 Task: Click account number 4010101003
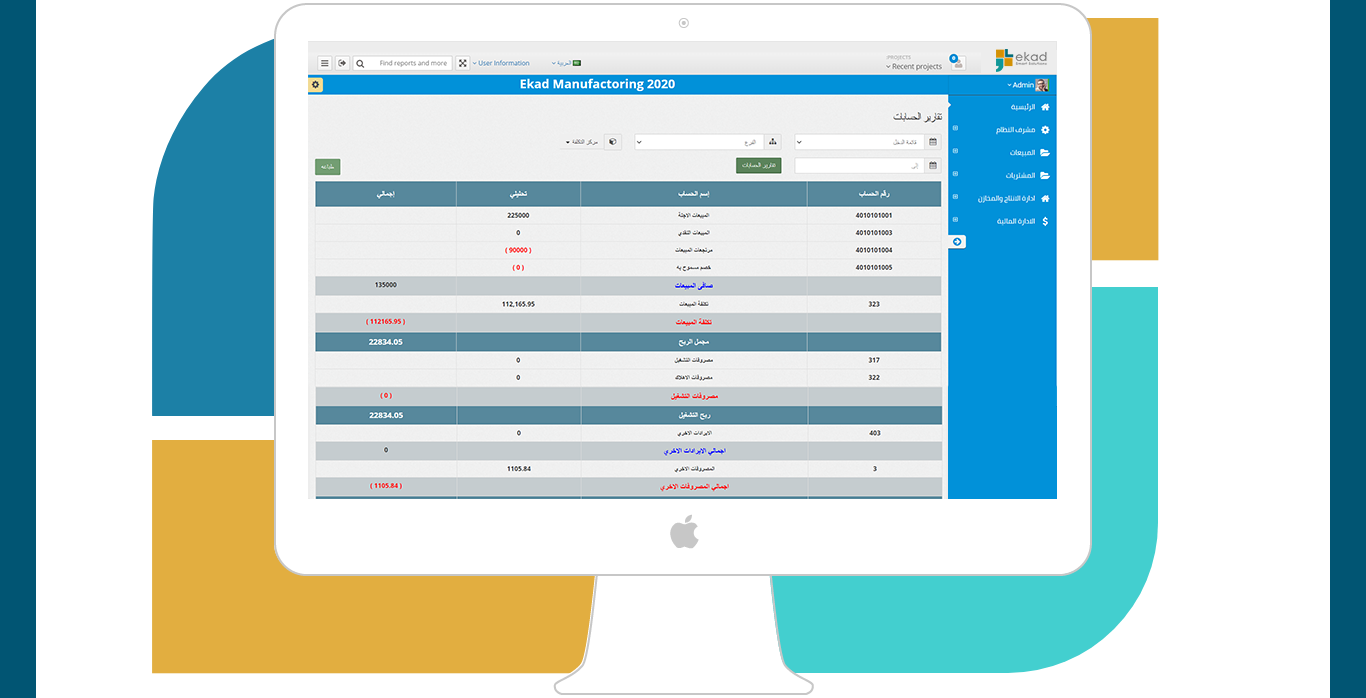pos(874,233)
